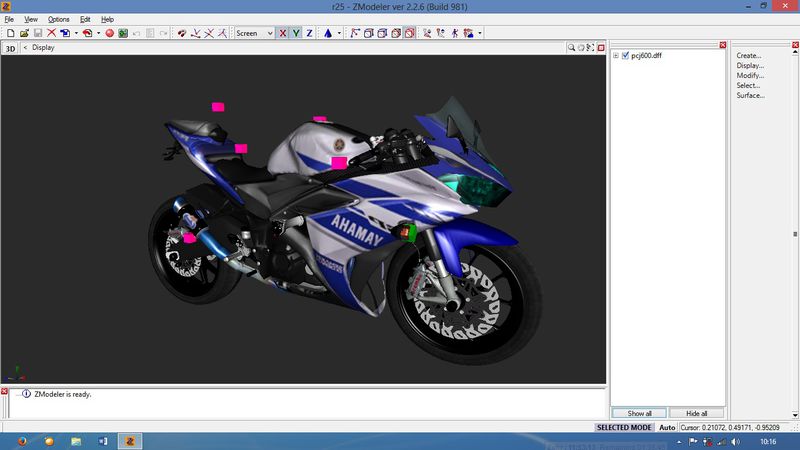The width and height of the screenshot is (800, 450).
Task: Open the dropdown arrow at end of toolbar
Action: (480, 33)
